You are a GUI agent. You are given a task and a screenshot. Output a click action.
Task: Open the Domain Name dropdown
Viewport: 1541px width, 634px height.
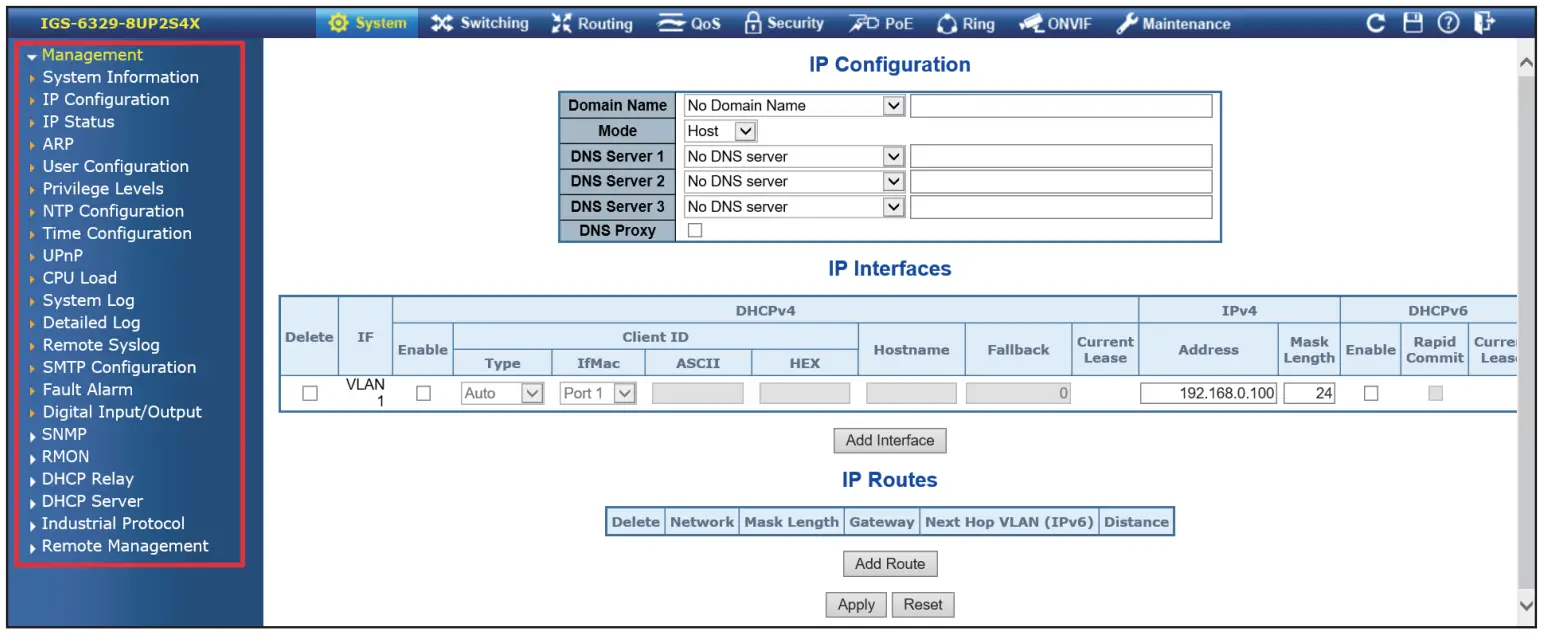point(794,105)
